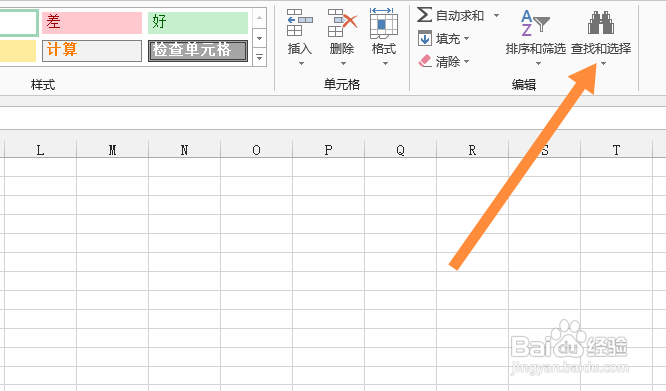The image size is (666, 391).
Task: Expand the cell styles gallery
Action: (x=259, y=57)
